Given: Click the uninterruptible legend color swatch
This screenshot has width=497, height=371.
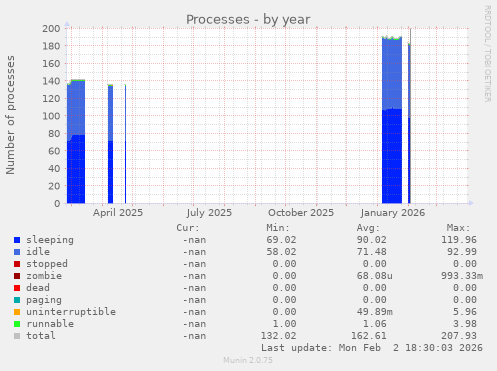Looking at the screenshot, I should tap(17, 312).
